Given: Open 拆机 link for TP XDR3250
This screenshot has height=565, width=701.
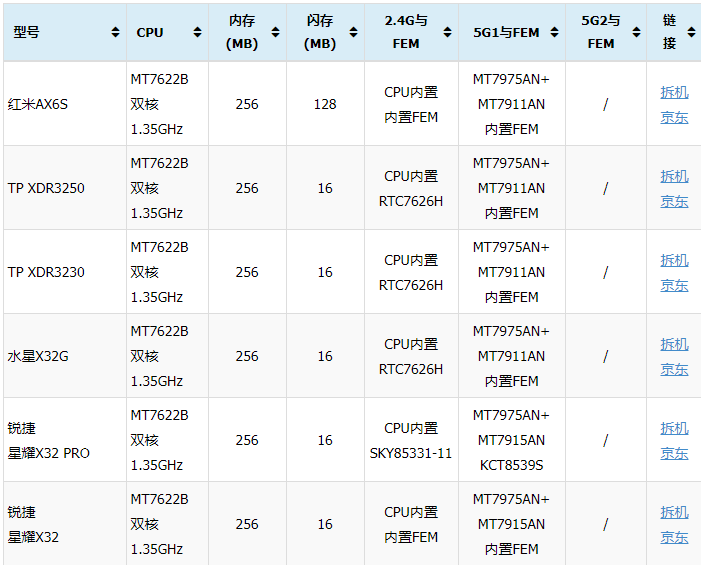Looking at the screenshot, I should point(674,176).
